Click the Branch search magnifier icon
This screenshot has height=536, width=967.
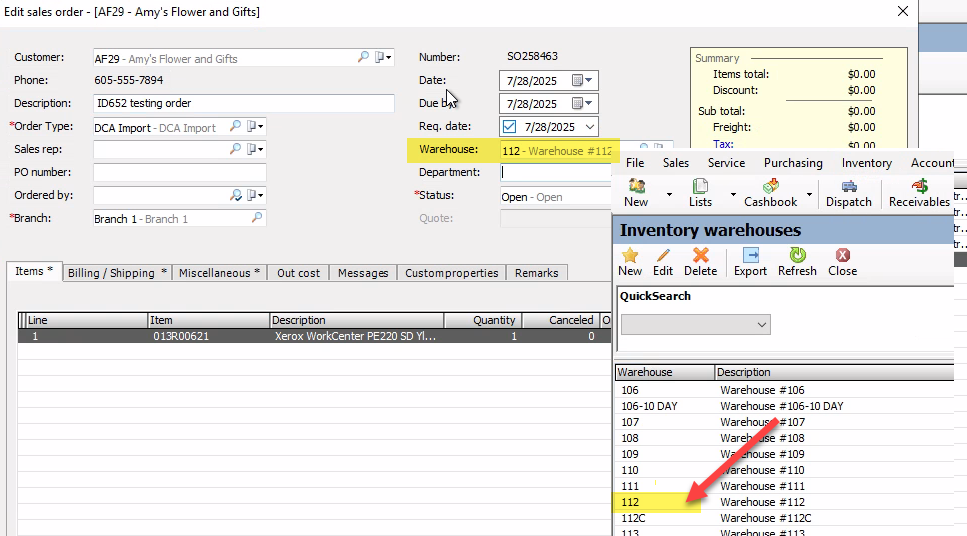[x=257, y=218]
